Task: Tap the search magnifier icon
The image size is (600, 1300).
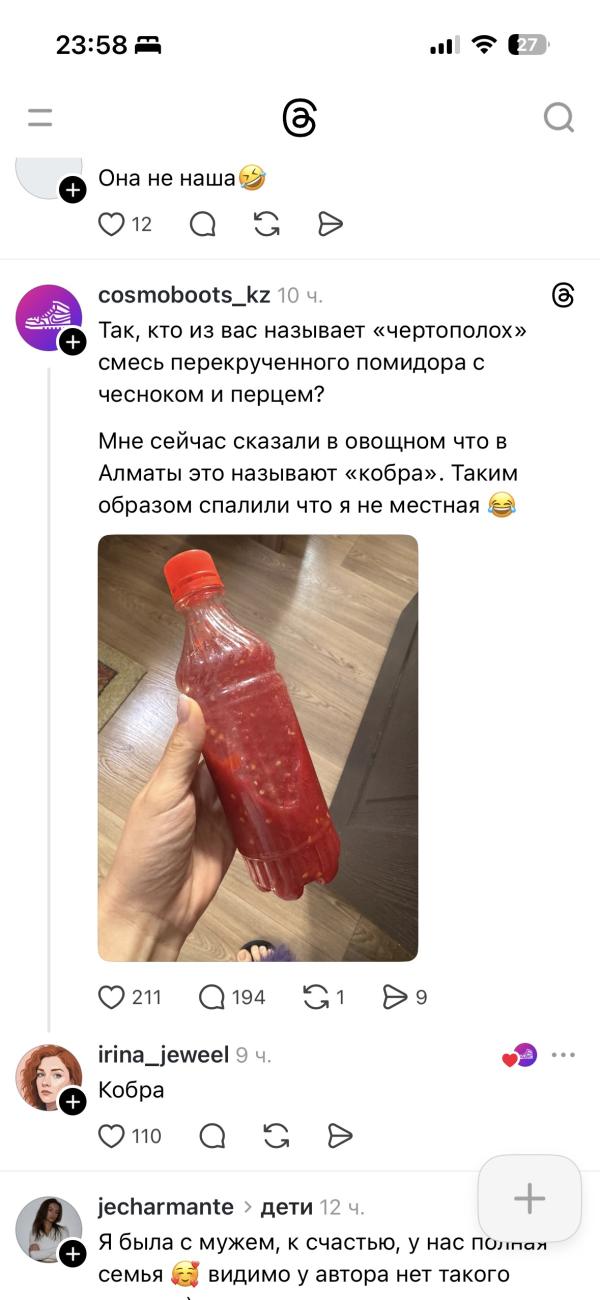Action: click(x=559, y=118)
